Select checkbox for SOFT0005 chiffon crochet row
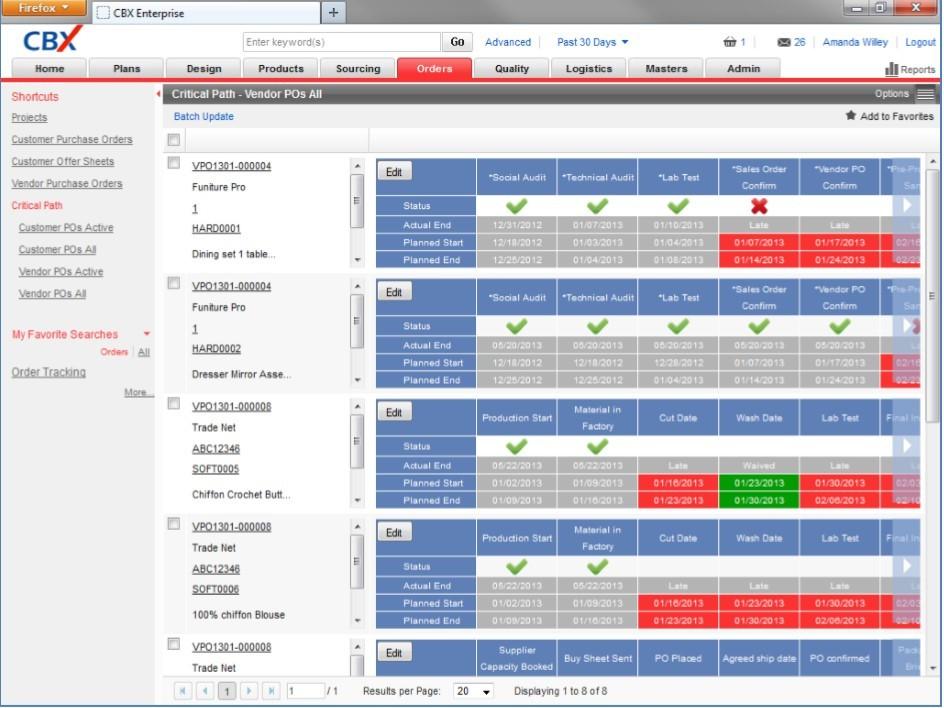The image size is (944, 708). pos(174,404)
